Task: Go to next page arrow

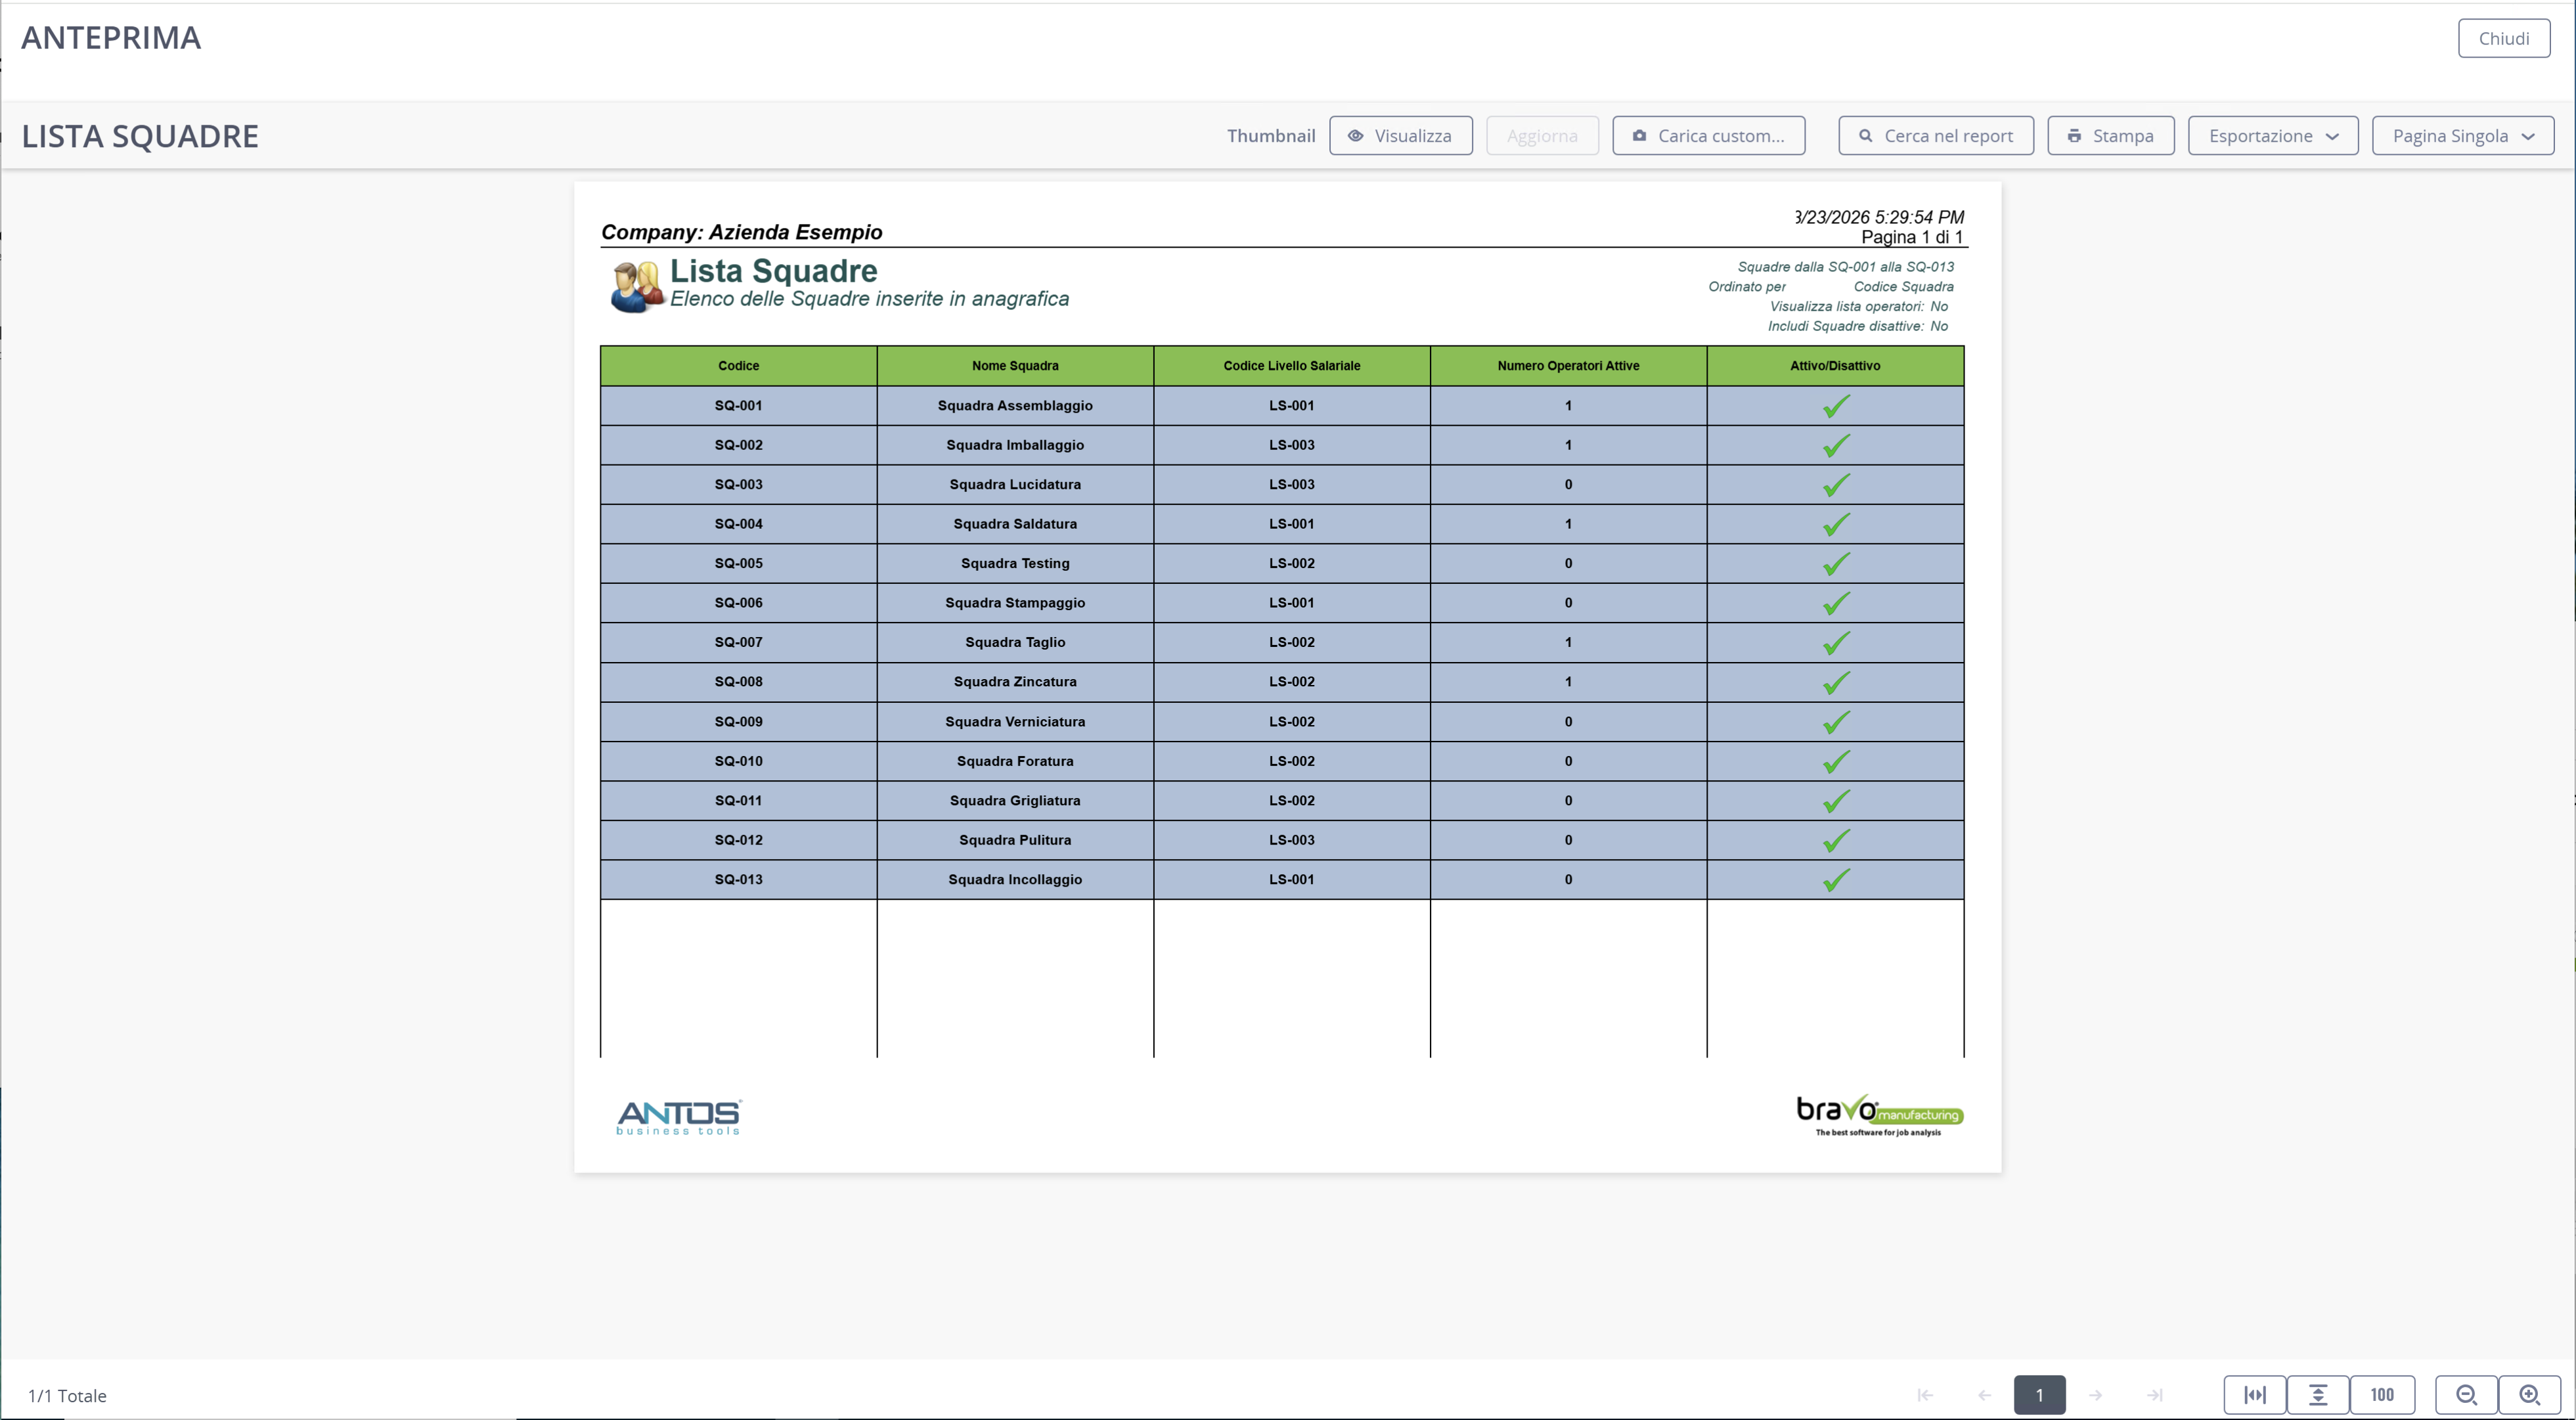Action: tap(2095, 1395)
